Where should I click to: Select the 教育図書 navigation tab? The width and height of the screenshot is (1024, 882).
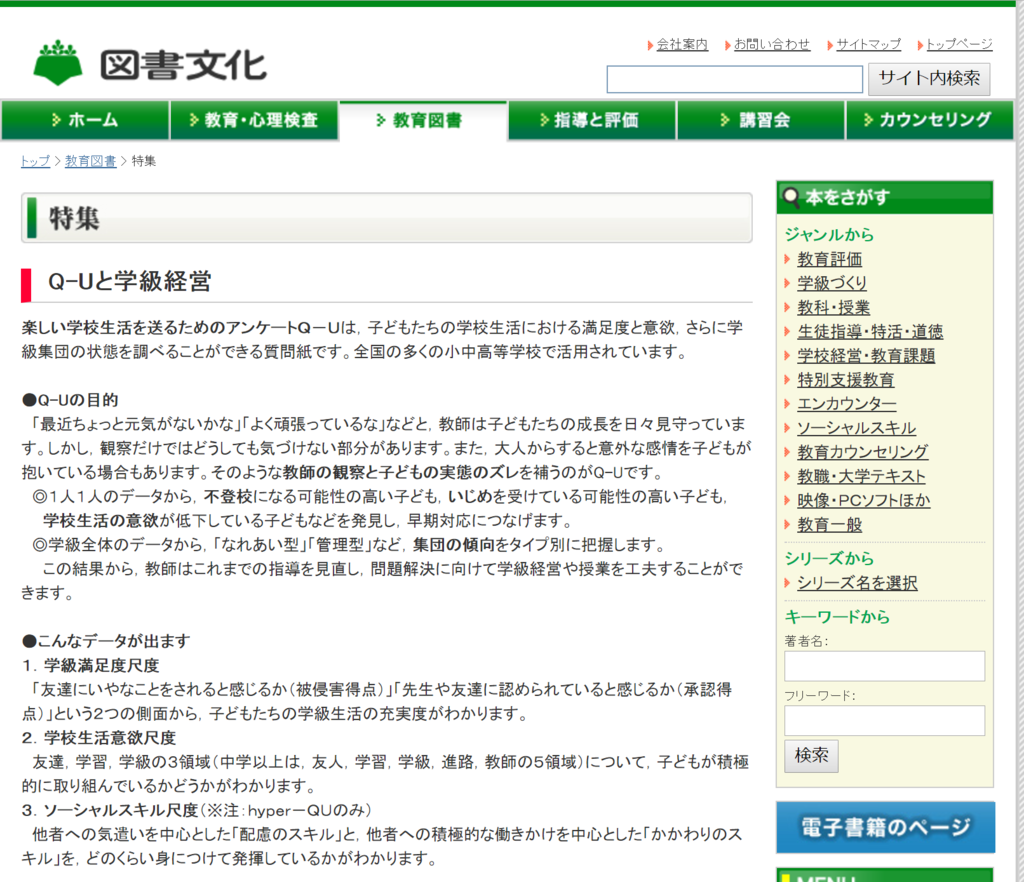(423, 120)
